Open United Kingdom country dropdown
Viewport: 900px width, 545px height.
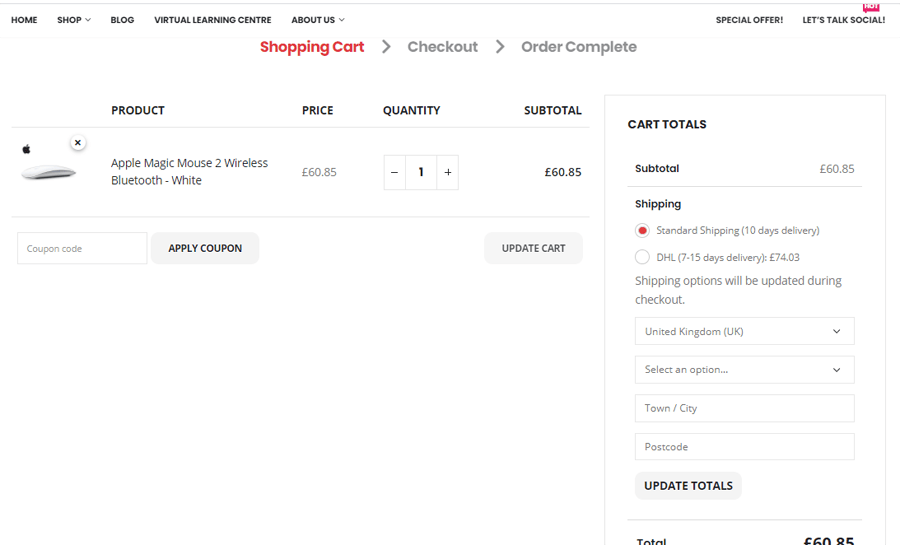[744, 331]
